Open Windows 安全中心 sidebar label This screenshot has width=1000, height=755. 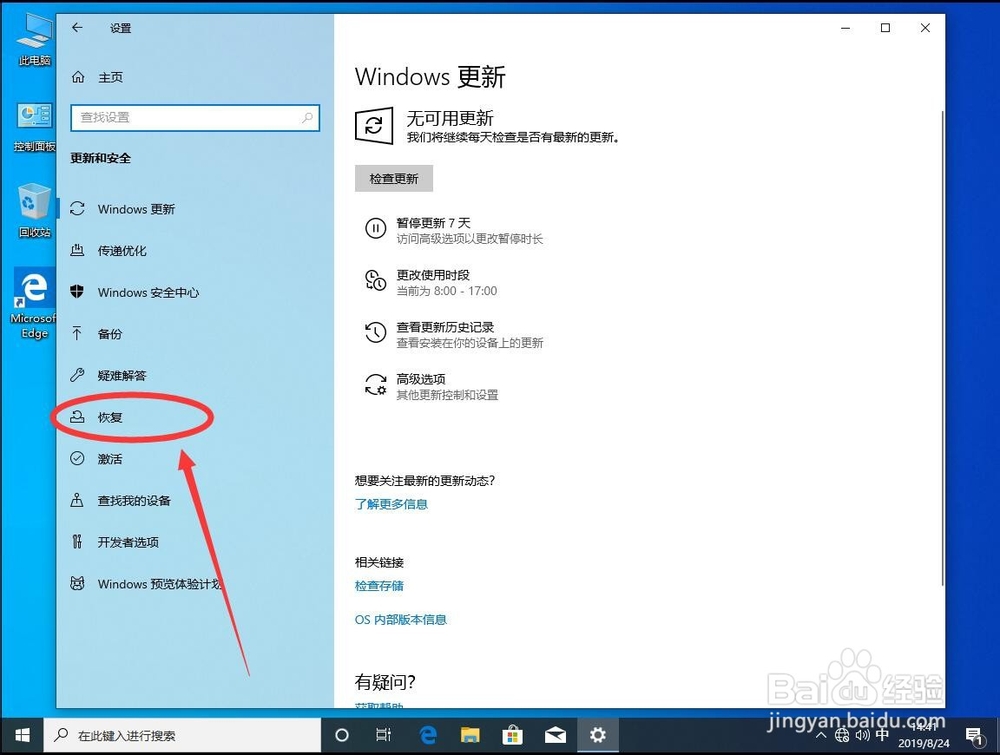(148, 293)
